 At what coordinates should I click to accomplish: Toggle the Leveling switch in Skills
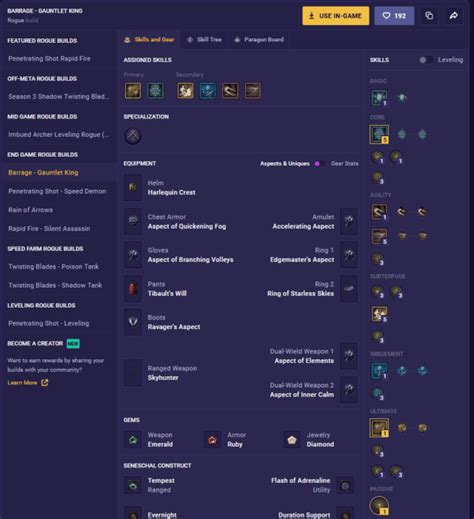click(x=426, y=60)
